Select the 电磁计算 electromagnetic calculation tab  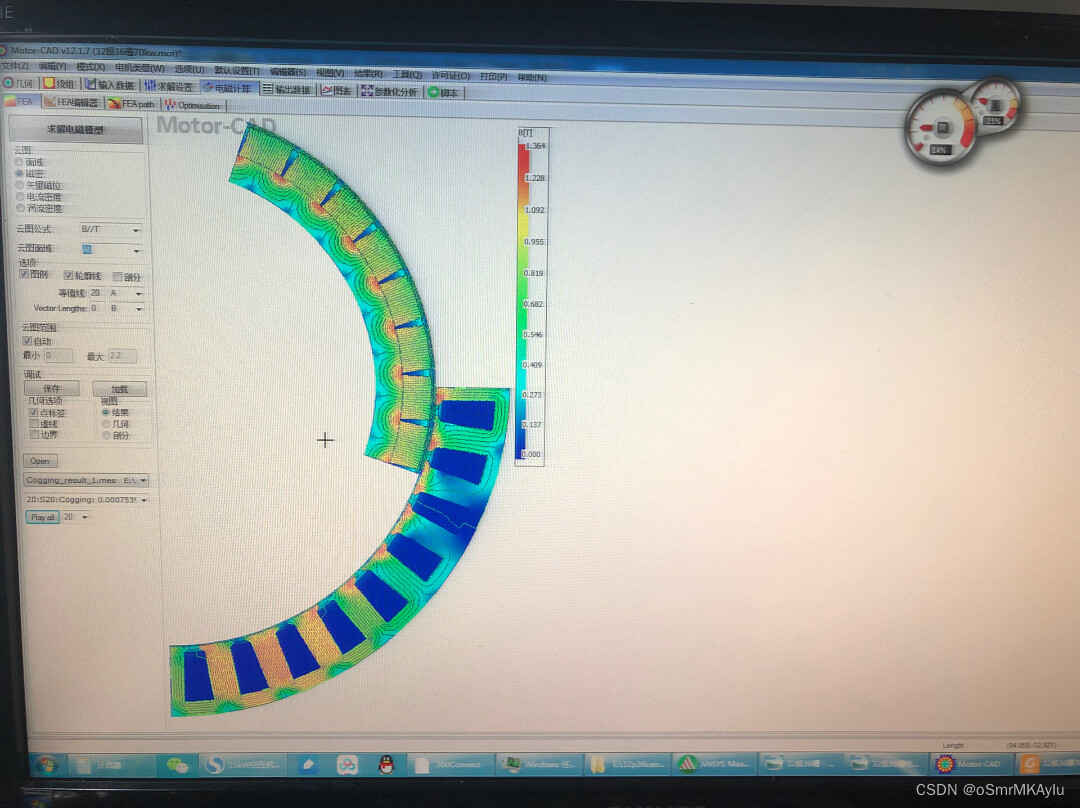(x=229, y=87)
